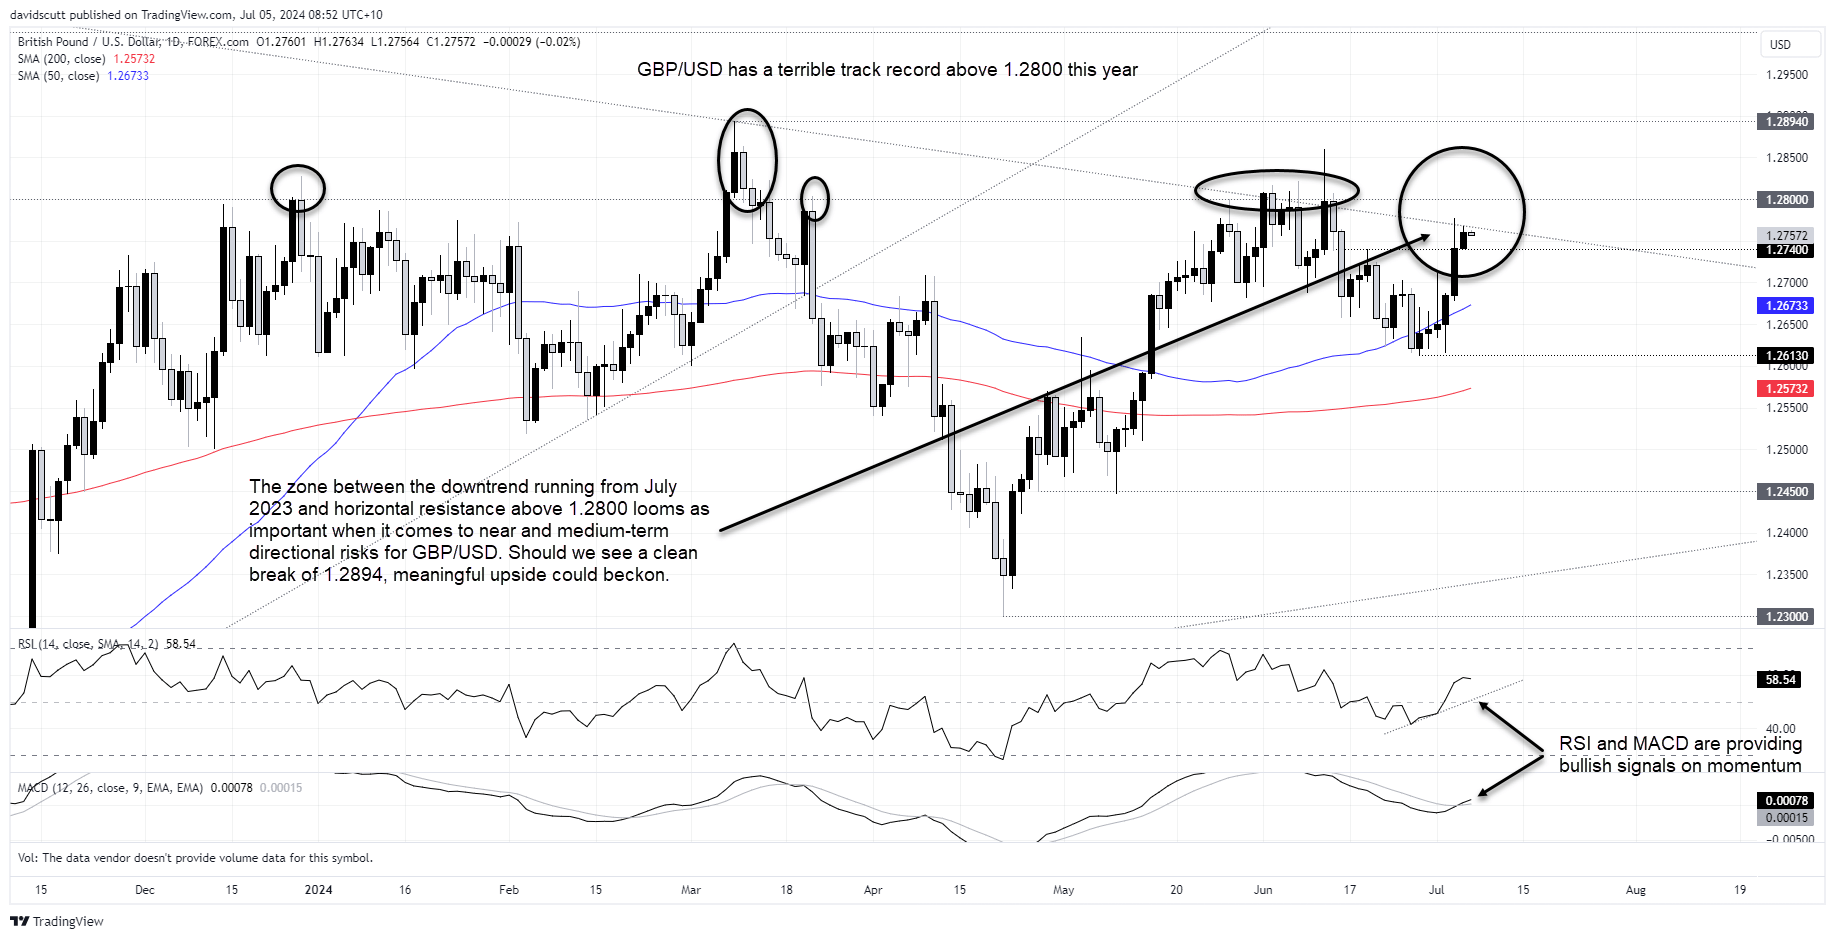
Task: Click the 1.24000 price axis label
Action: (x=1787, y=533)
